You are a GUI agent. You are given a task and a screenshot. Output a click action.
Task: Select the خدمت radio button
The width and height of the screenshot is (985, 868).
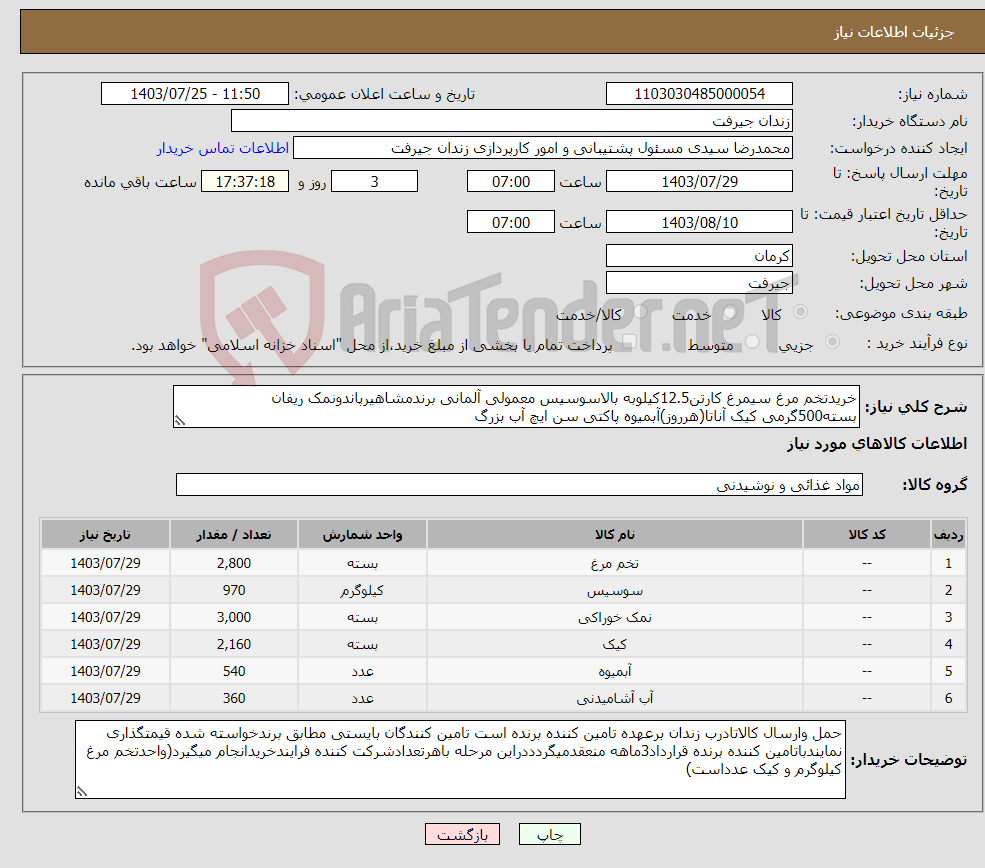click(x=729, y=312)
